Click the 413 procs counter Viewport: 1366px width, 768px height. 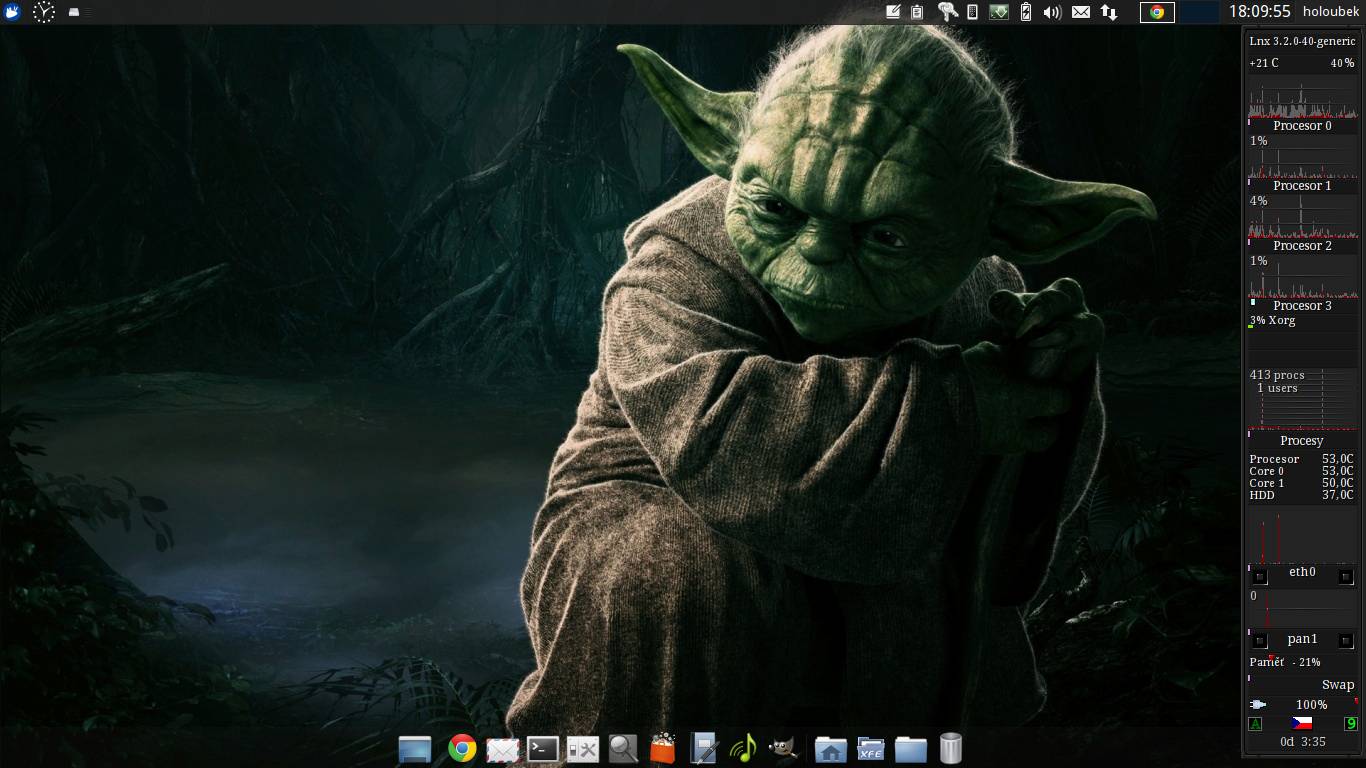pos(1277,375)
